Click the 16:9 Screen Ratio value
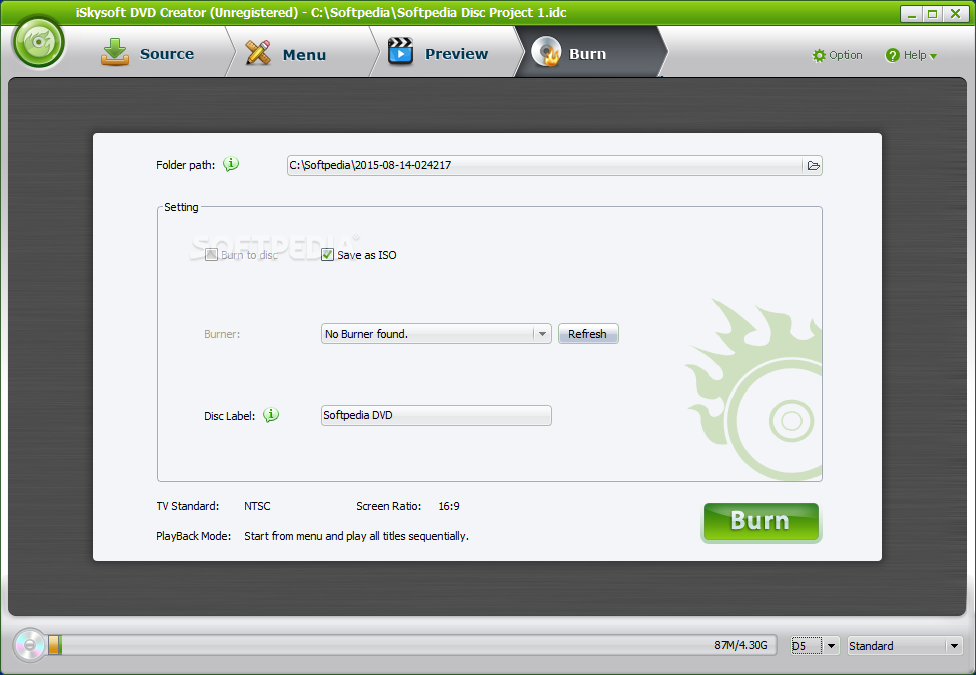Viewport: 976px width, 675px height. (x=449, y=506)
